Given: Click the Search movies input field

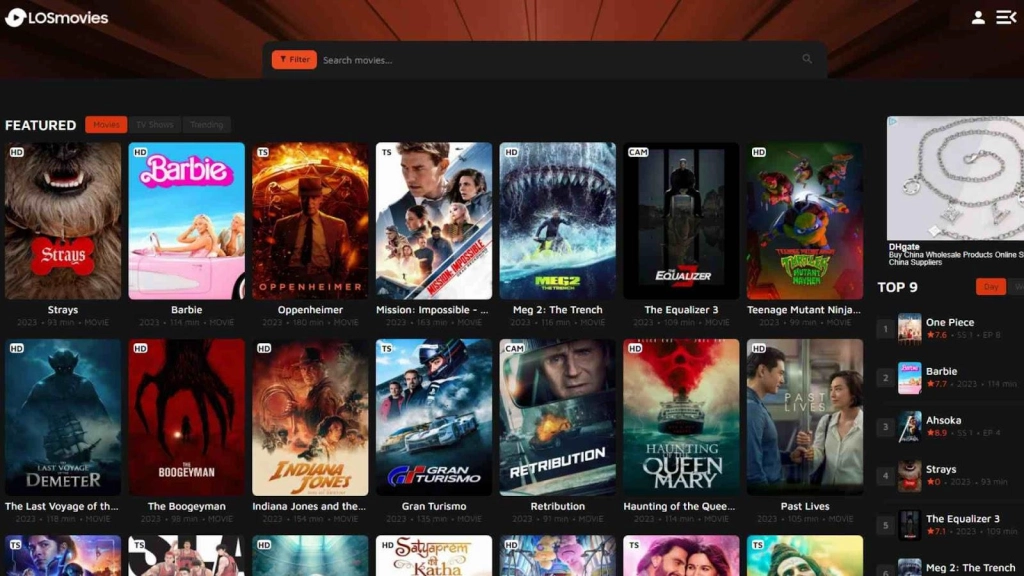Looking at the screenshot, I should point(500,59).
